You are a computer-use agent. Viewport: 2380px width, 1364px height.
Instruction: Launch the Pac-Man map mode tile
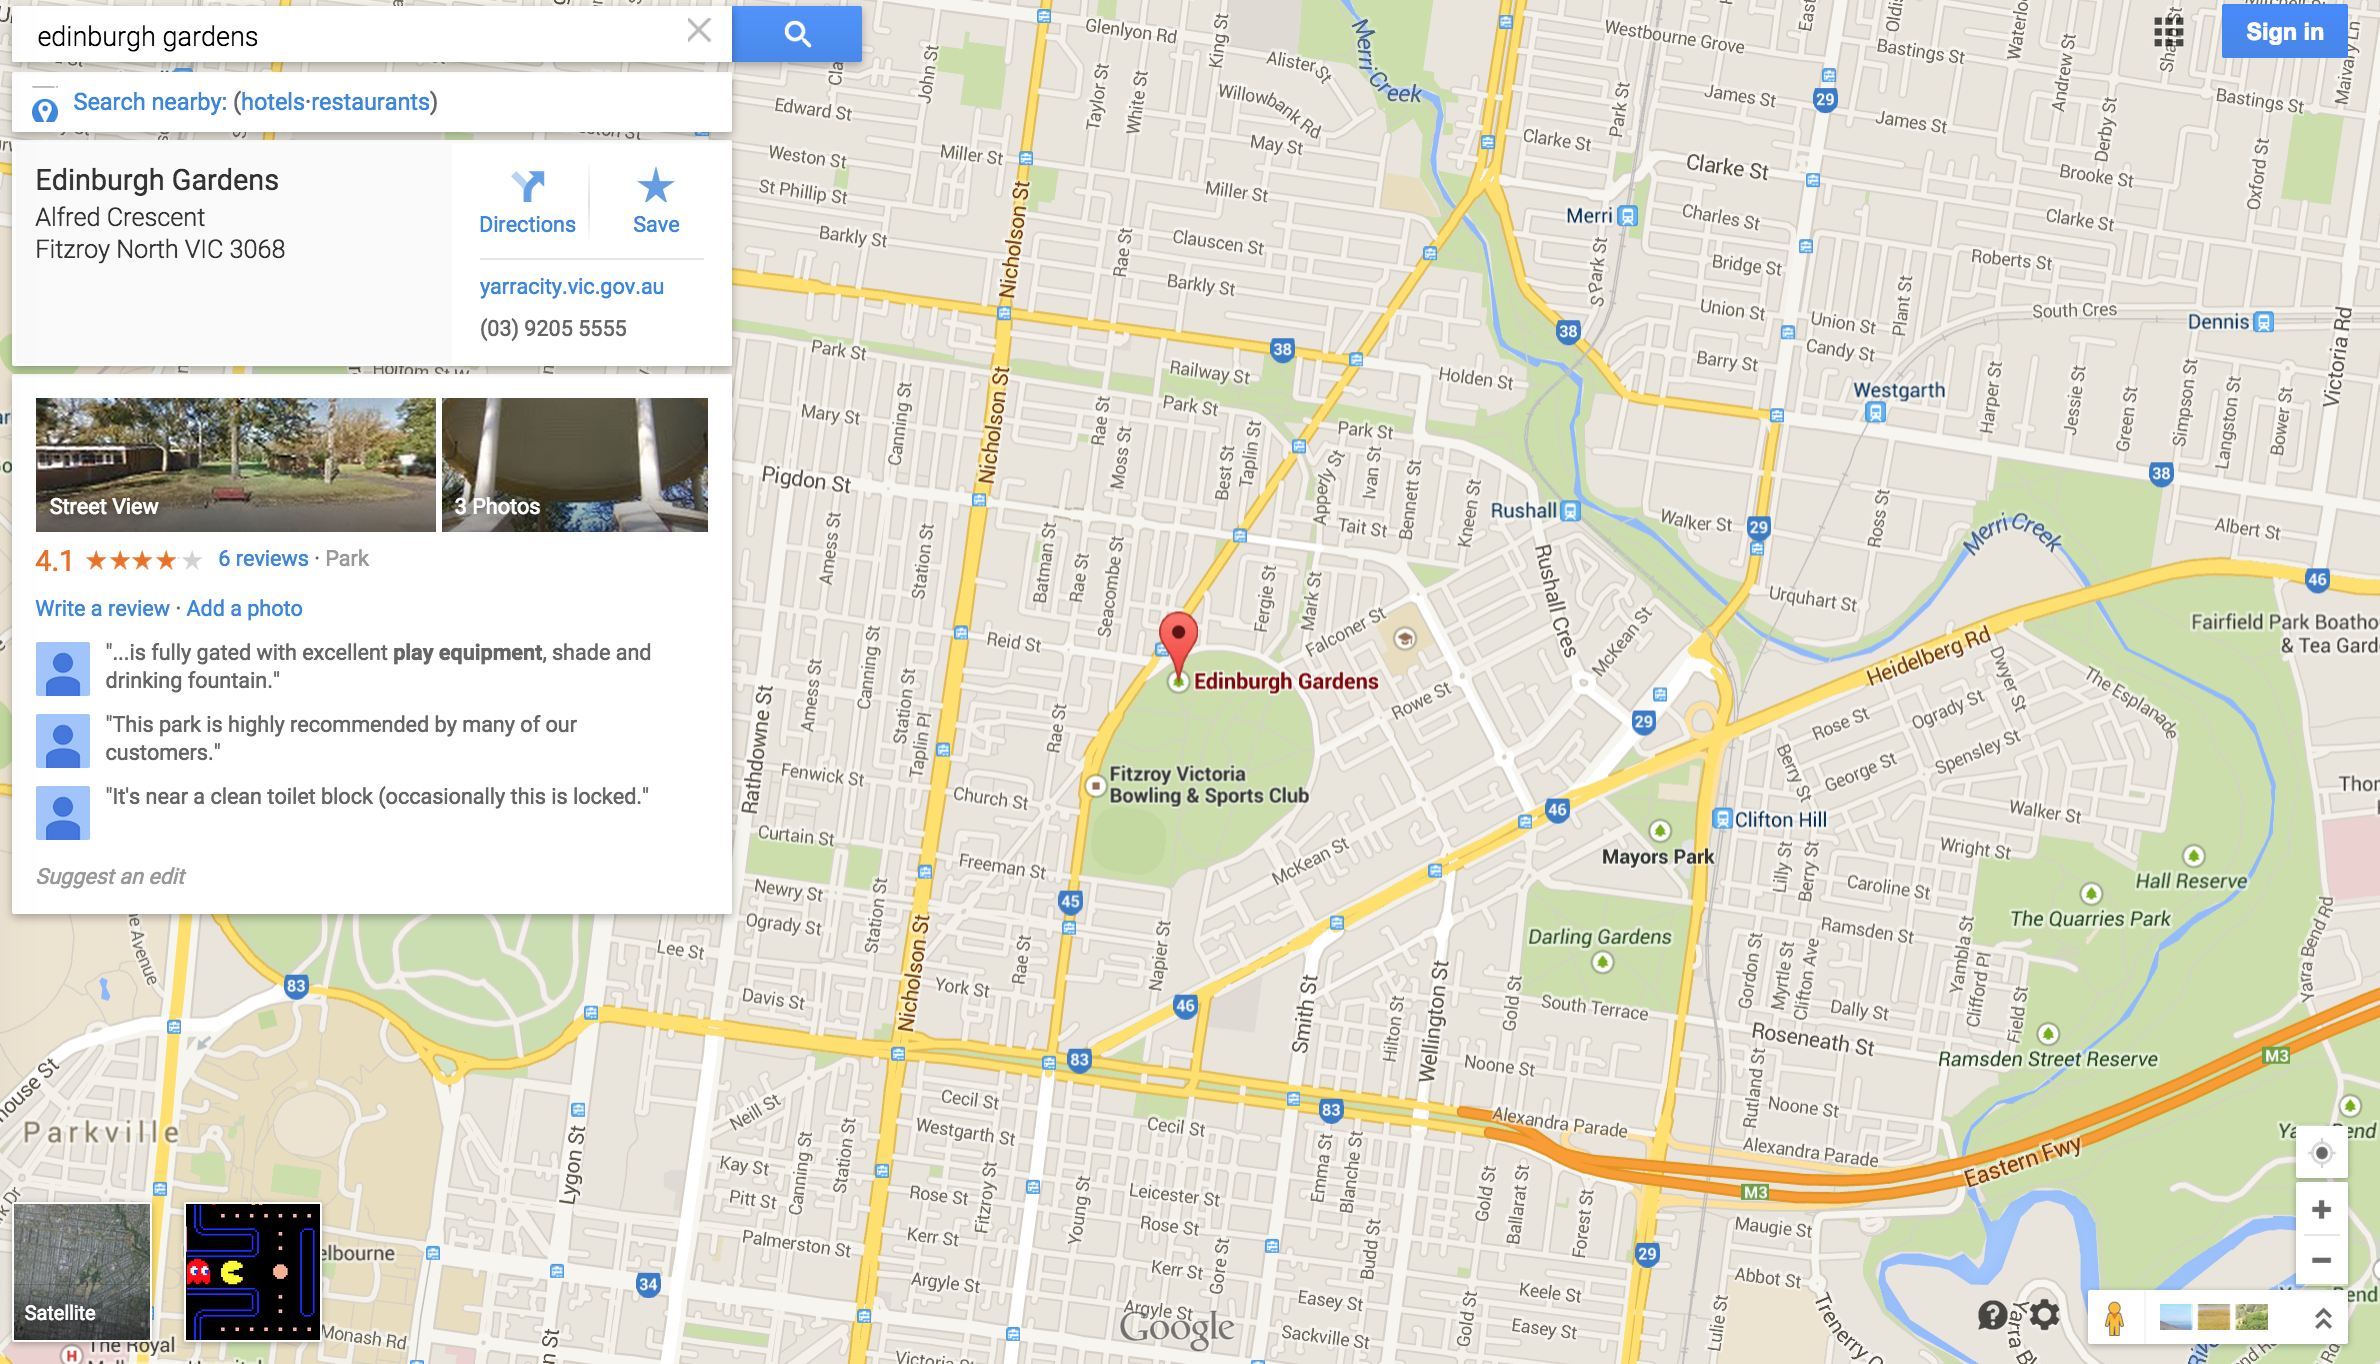253,1271
